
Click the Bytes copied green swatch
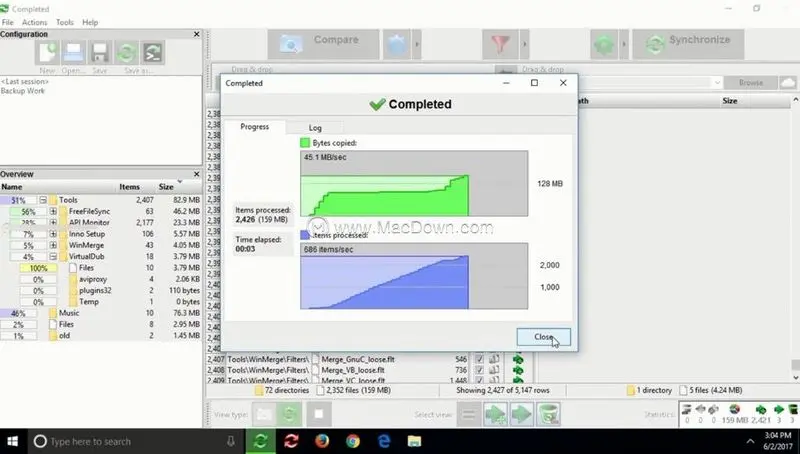pyautogui.click(x=305, y=143)
